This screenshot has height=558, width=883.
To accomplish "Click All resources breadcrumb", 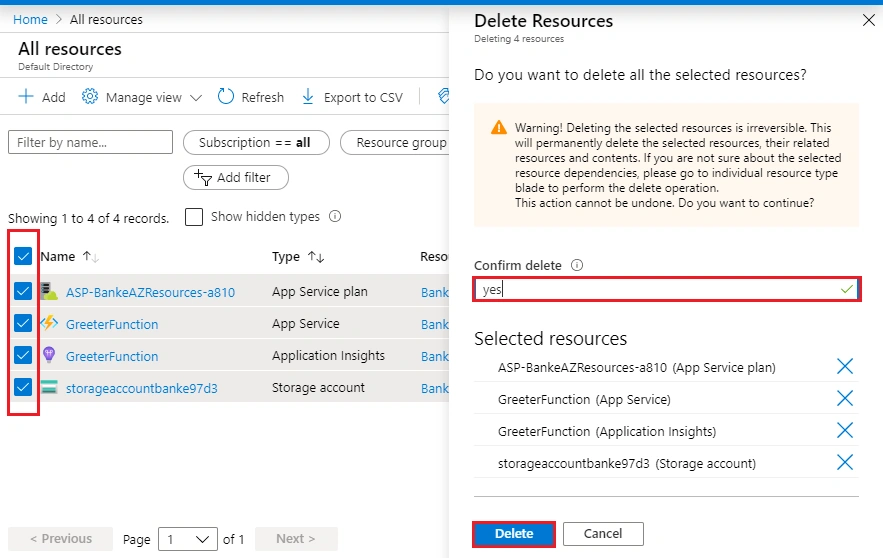I will (x=106, y=20).
